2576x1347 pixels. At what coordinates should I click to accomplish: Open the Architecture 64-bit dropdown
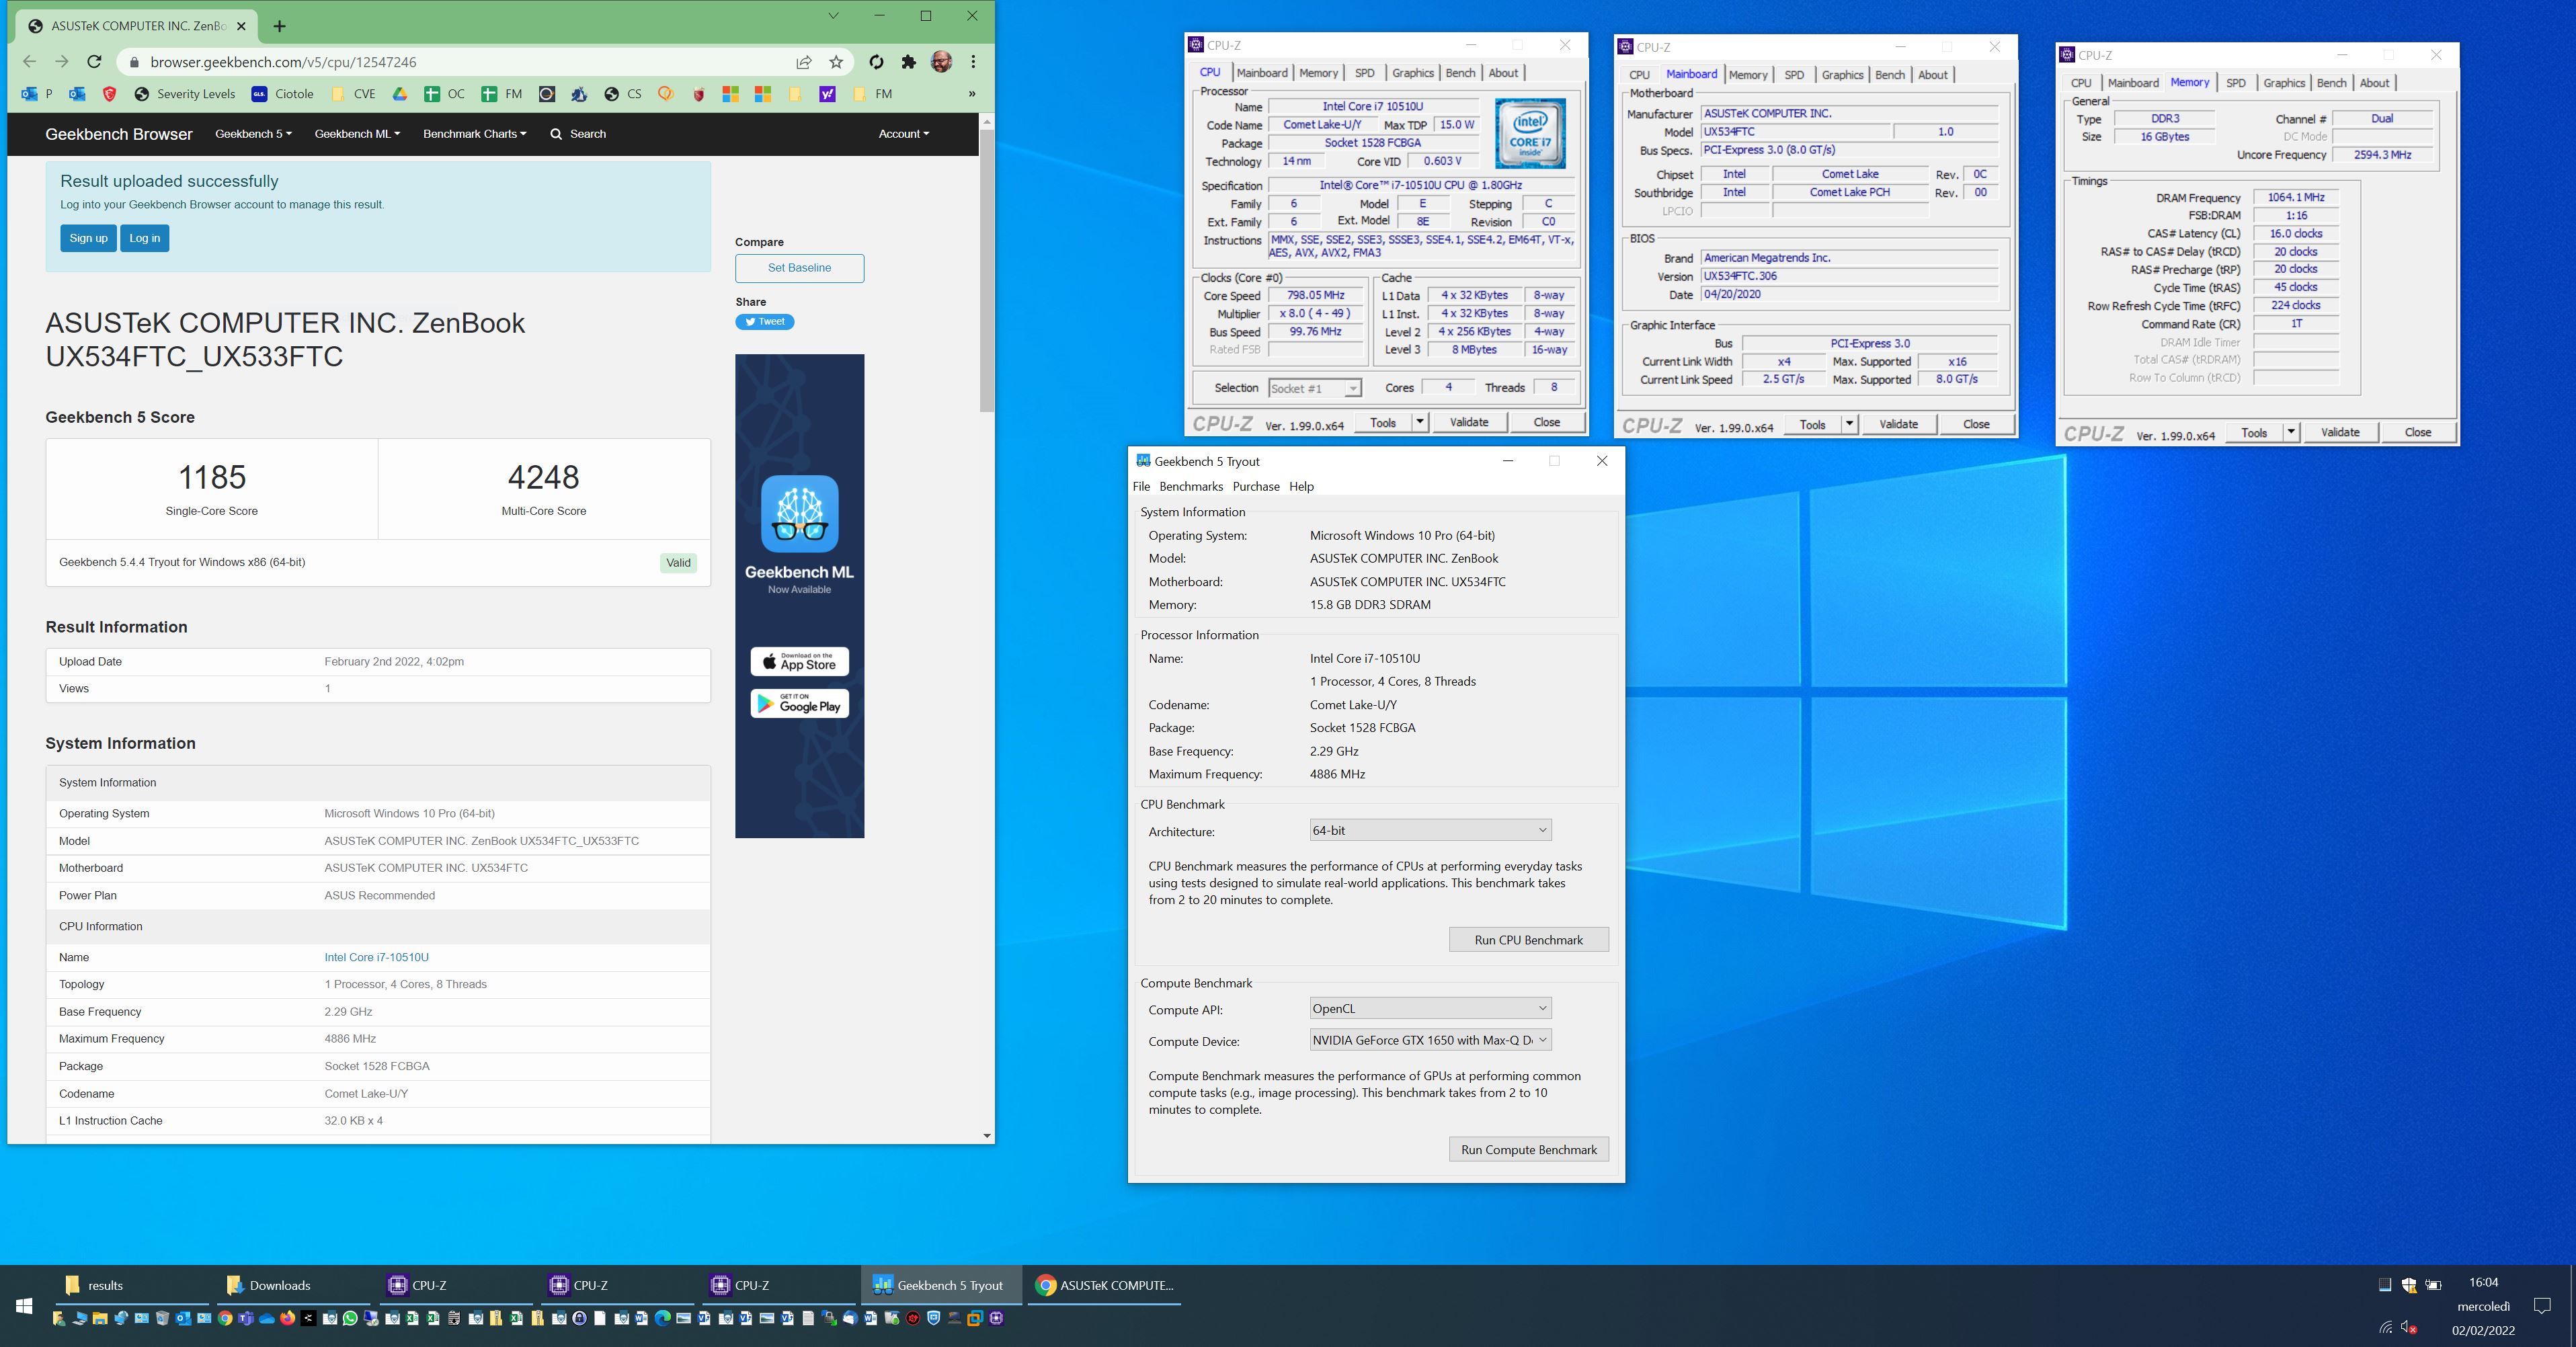pos(1430,830)
